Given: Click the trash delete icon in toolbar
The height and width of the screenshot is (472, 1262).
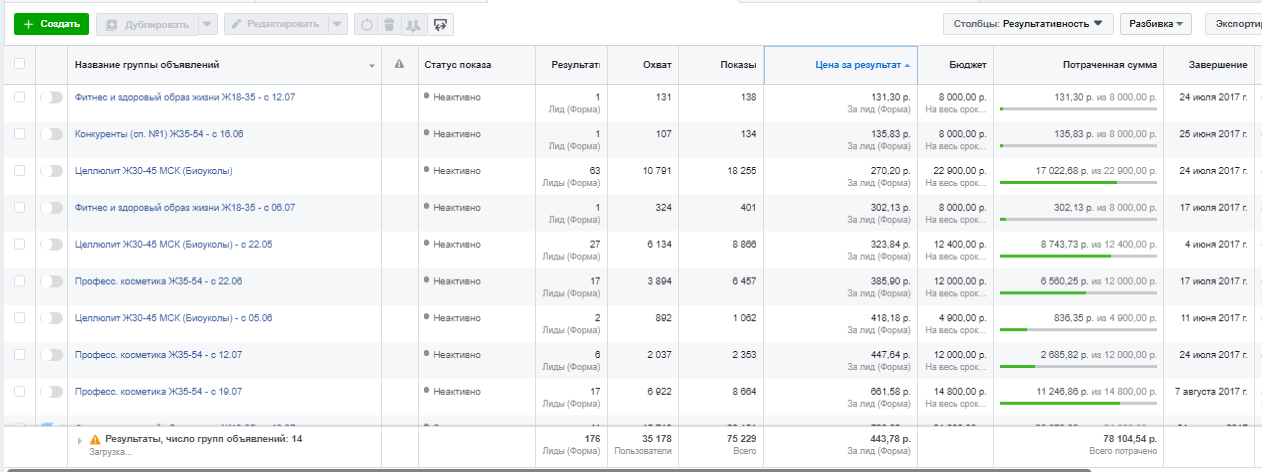Looking at the screenshot, I should pos(391,24).
